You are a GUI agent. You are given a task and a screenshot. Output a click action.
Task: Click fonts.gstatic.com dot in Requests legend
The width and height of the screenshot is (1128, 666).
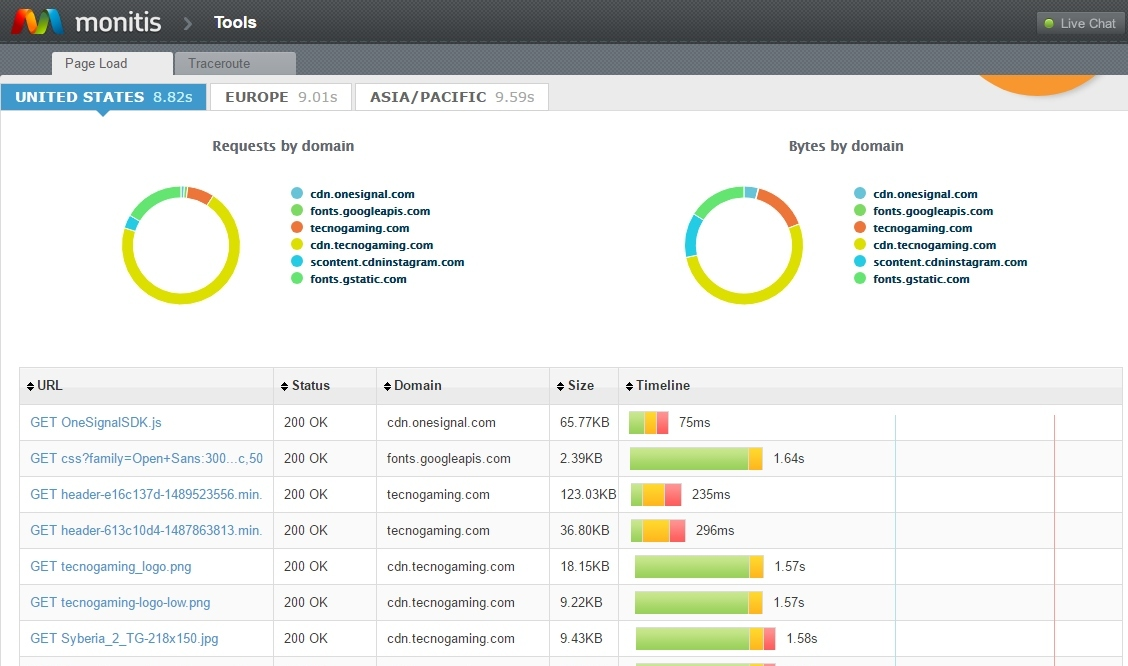click(297, 278)
